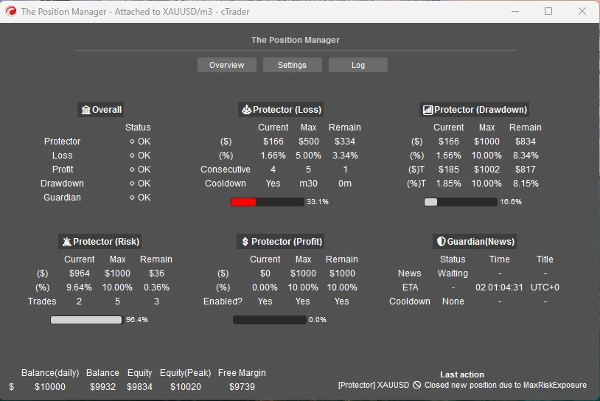Click the loss remain value $334
The width and height of the screenshot is (600, 401).
[345, 142]
